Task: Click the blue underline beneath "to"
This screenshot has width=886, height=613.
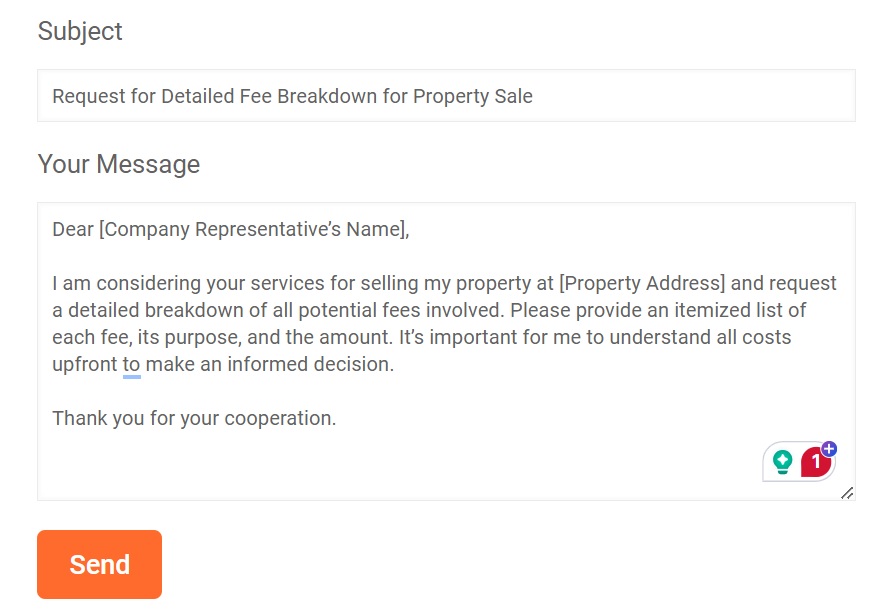Action: coord(131,377)
